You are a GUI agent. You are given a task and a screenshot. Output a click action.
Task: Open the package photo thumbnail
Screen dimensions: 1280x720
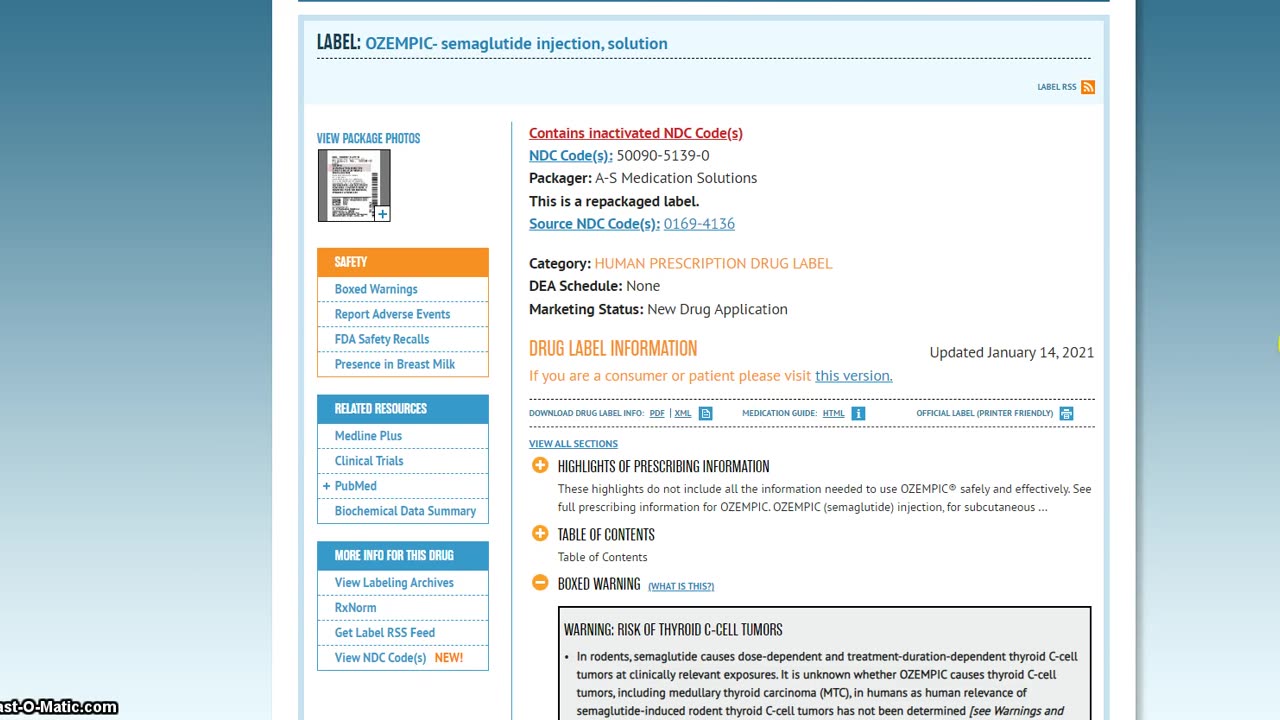click(354, 185)
